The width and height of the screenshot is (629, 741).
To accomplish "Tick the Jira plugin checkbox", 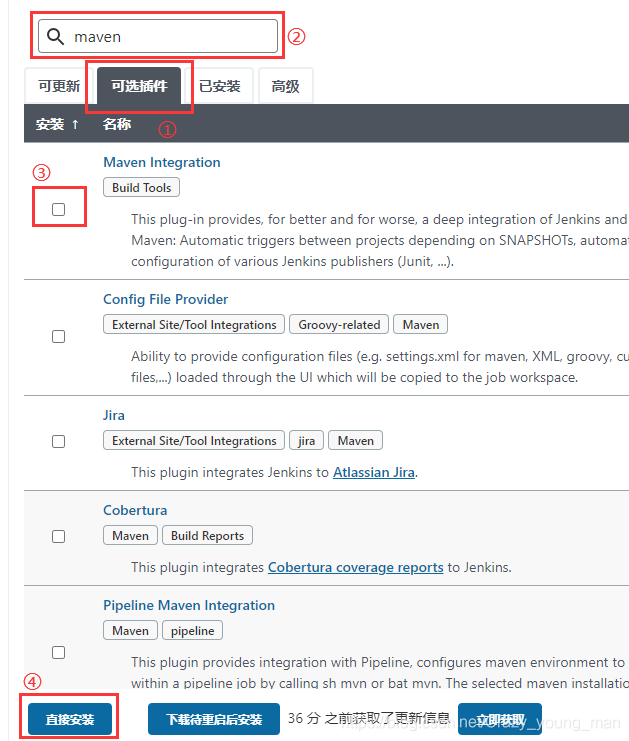I will pyautogui.click(x=59, y=441).
